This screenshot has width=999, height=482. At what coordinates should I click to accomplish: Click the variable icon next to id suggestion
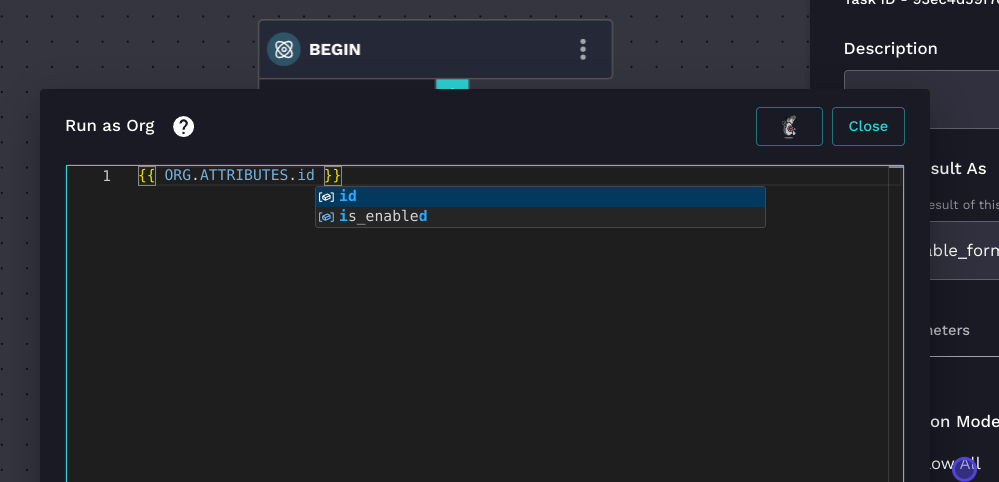click(326, 196)
